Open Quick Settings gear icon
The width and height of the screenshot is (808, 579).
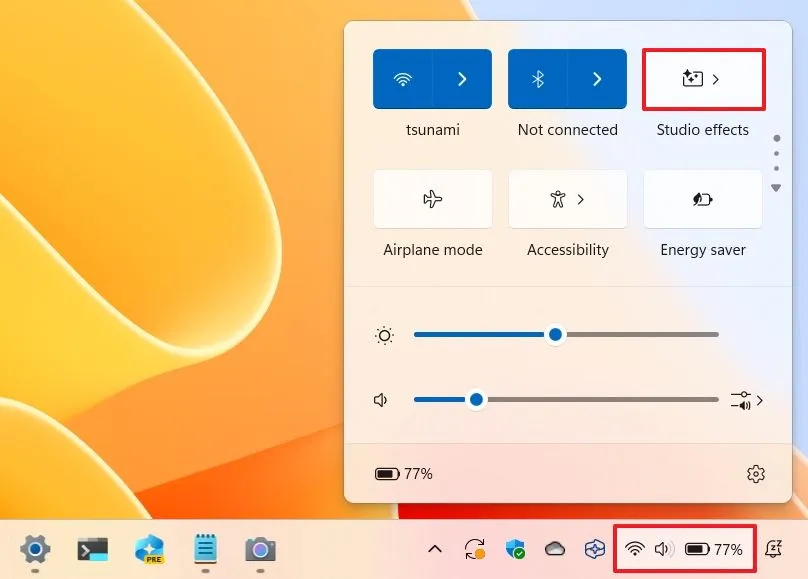click(756, 473)
